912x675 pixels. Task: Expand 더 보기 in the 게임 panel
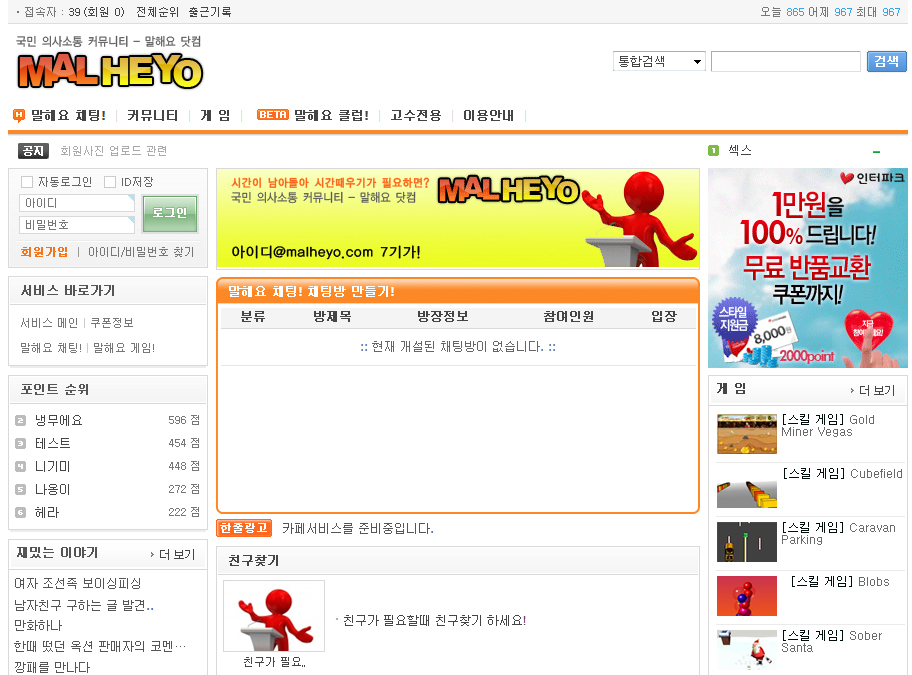tap(872, 390)
